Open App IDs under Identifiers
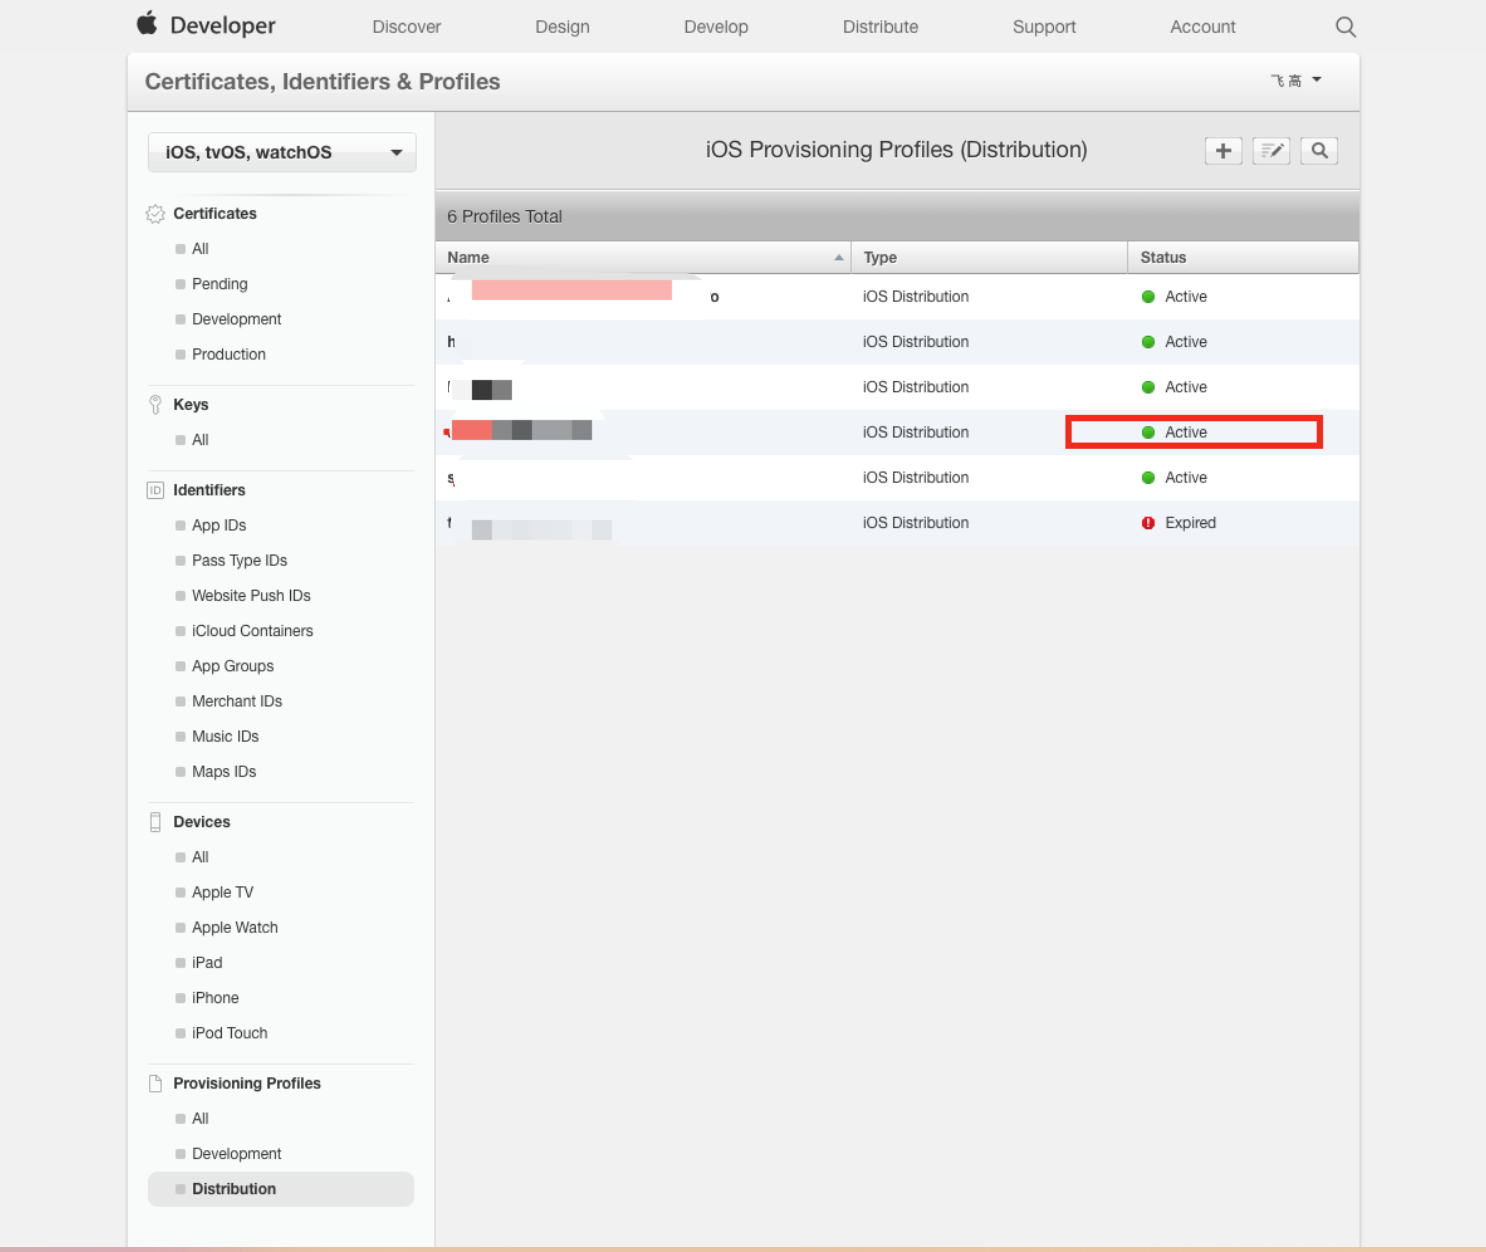The height and width of the screenshot is (1252, 1486). [x=218, y=526]
